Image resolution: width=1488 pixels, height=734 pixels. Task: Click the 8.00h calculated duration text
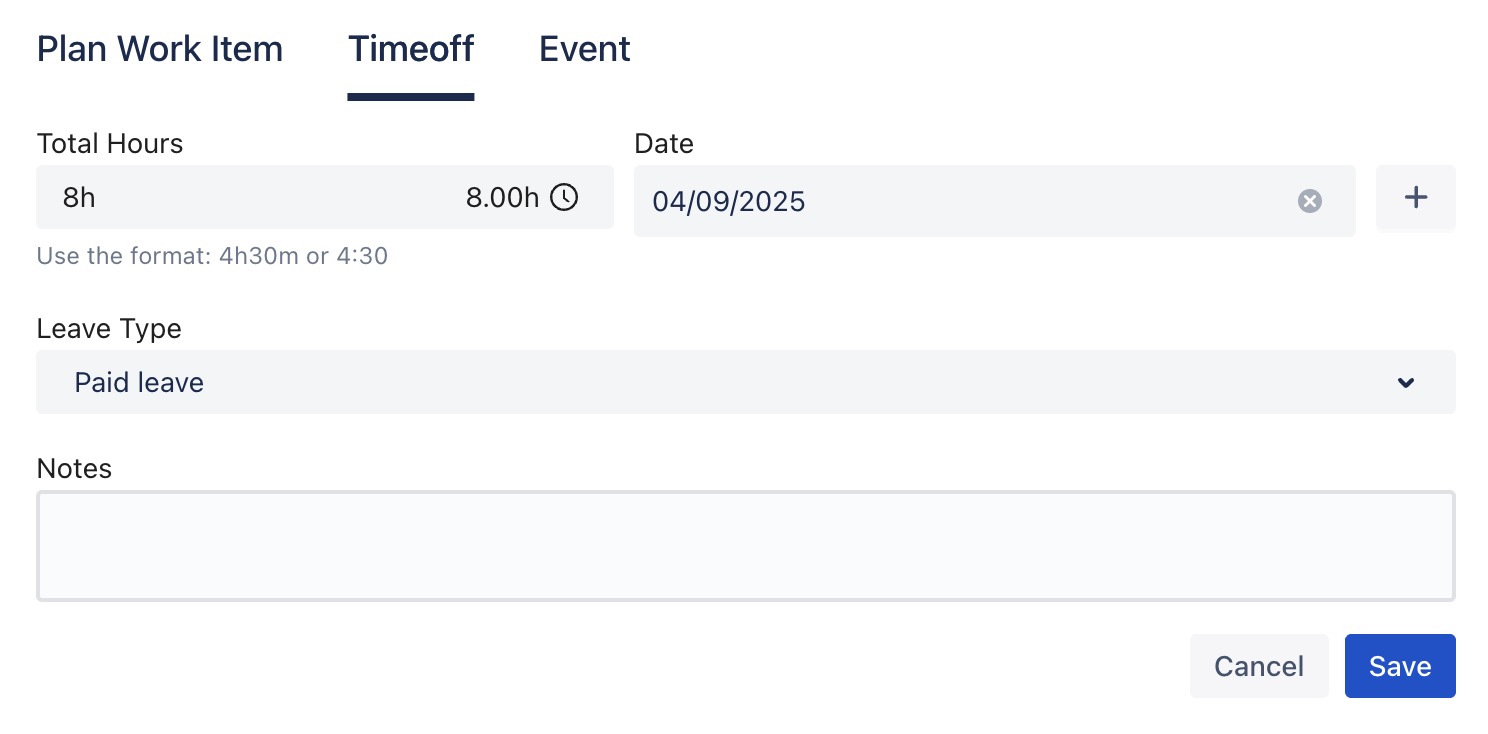tap(503, 197)
